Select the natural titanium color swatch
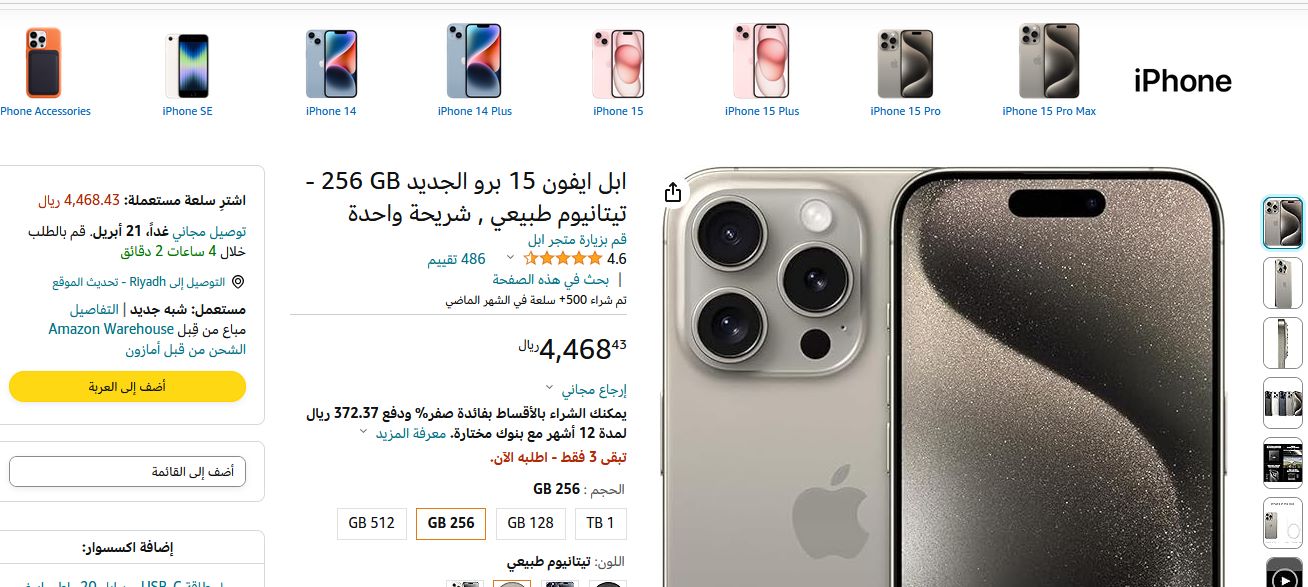This screenshot has height=587, width=1308. pyautogui.click(x=512, y=583)
